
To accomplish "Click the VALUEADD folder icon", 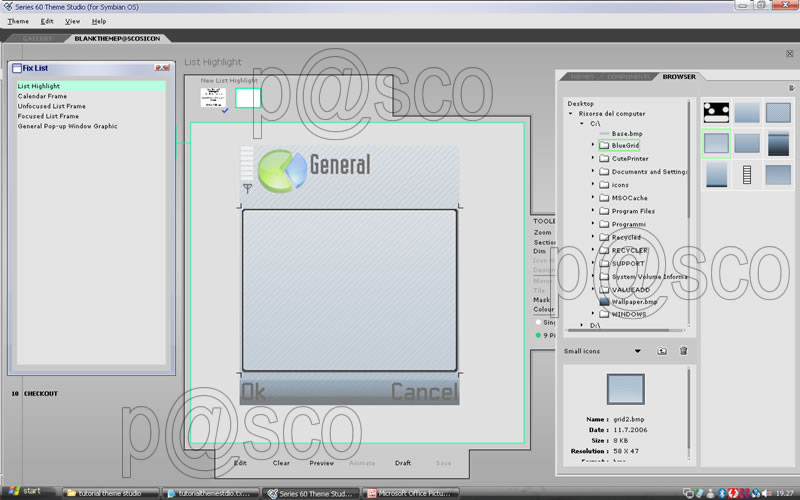I will (604, 289).
